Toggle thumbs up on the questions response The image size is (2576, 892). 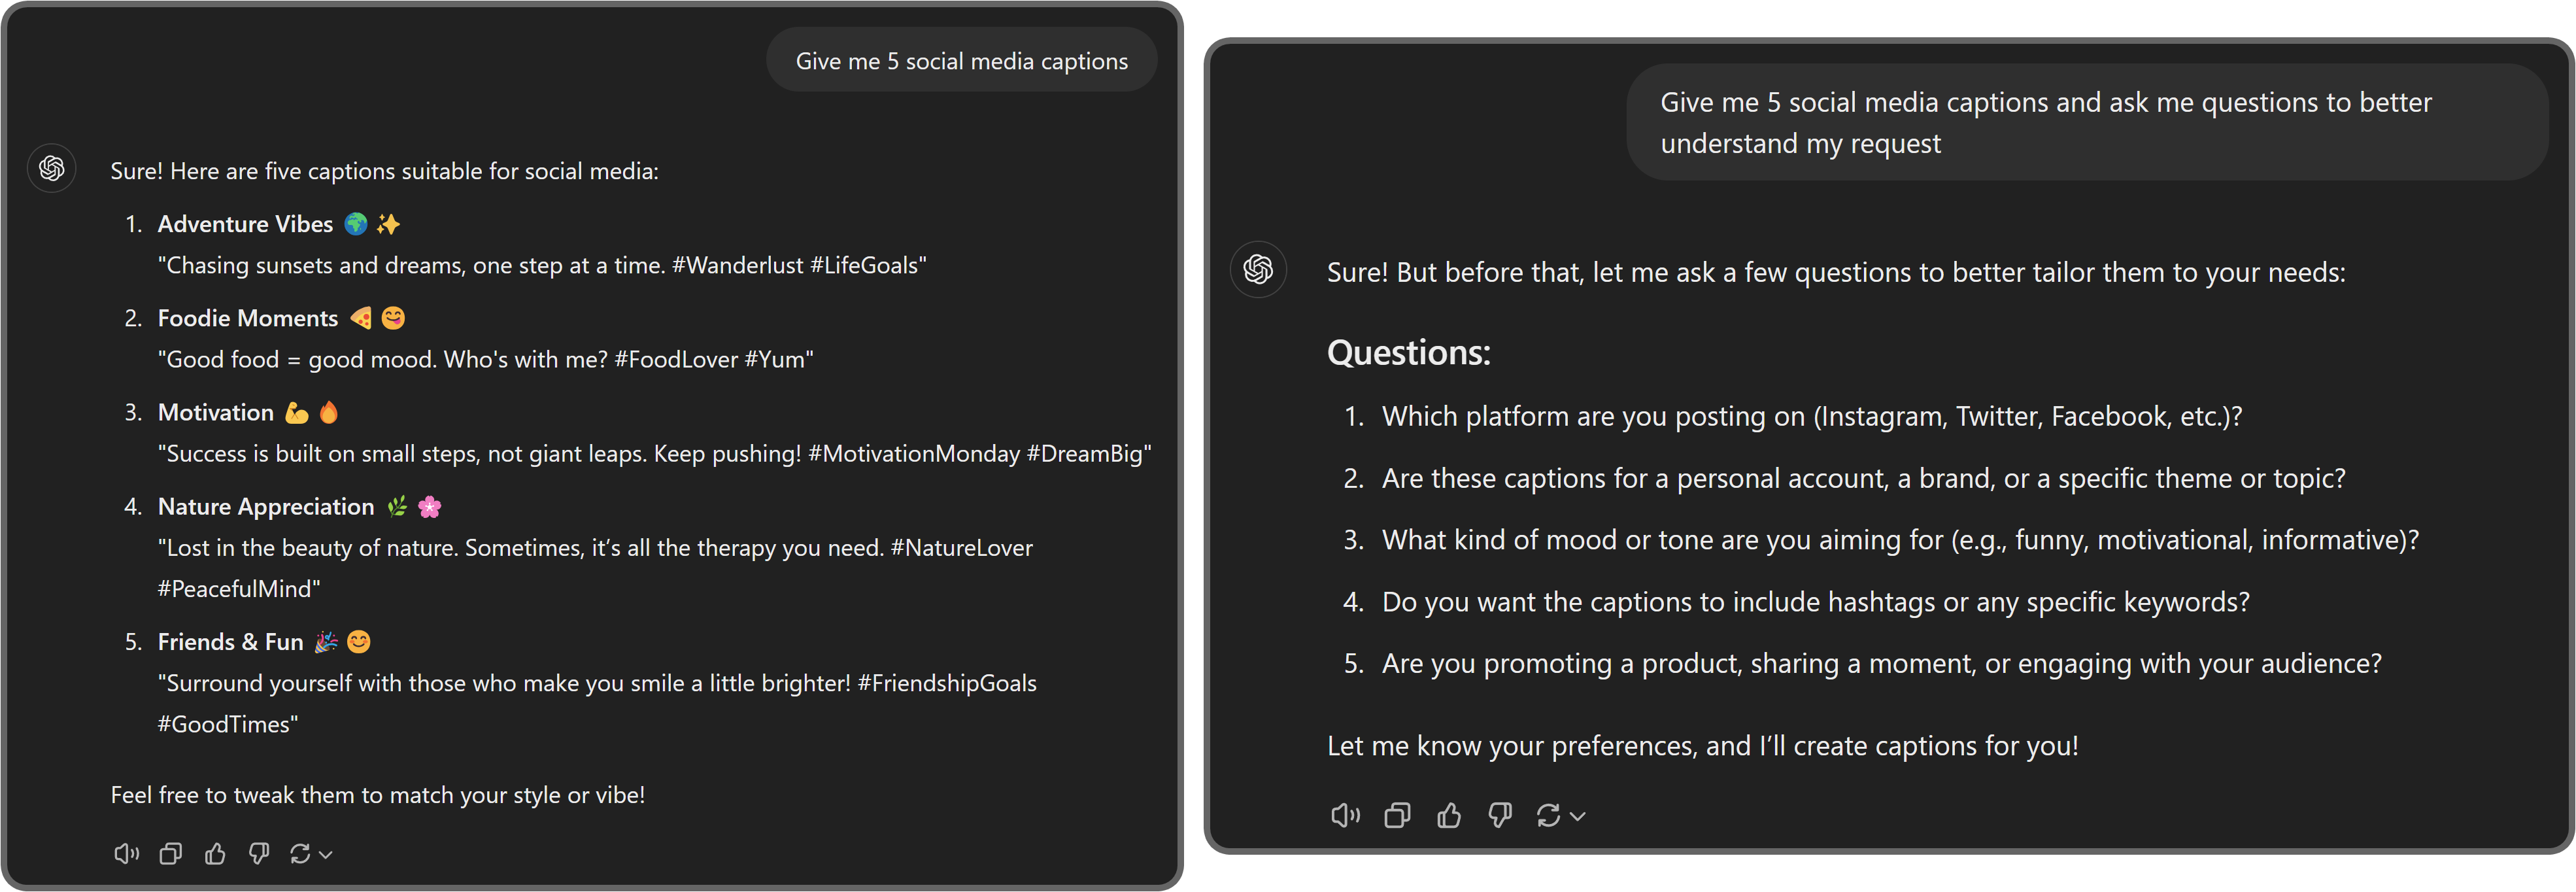click(x=1448, y=815)
